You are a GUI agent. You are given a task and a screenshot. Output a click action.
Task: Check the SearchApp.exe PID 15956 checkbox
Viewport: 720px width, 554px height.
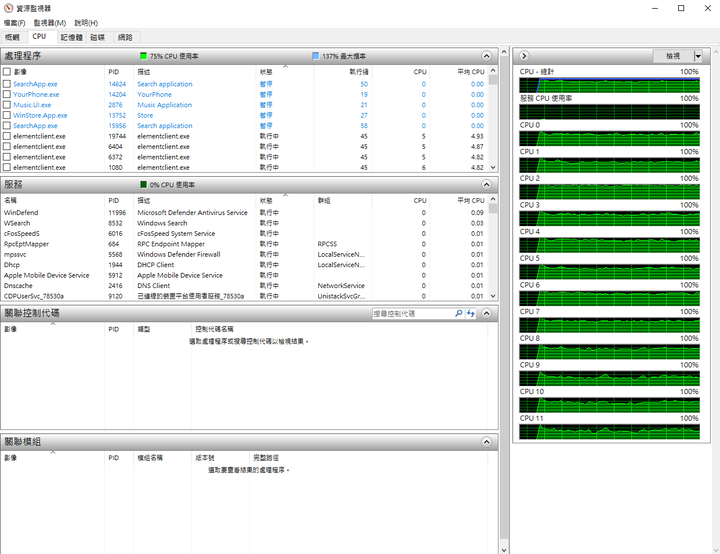(x=7, y=125)
